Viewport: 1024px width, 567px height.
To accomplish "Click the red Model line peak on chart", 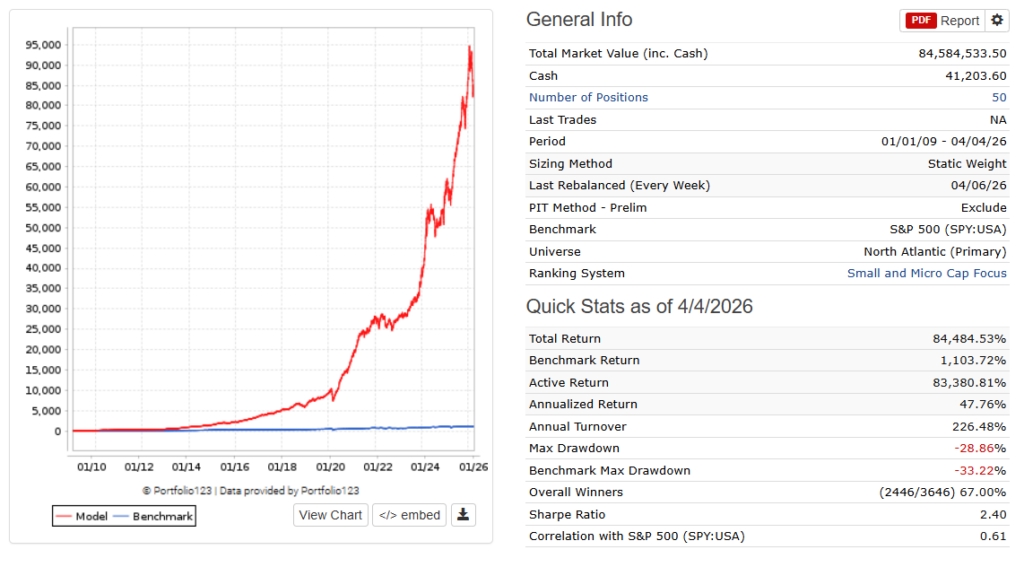I will tap(469, 47).
